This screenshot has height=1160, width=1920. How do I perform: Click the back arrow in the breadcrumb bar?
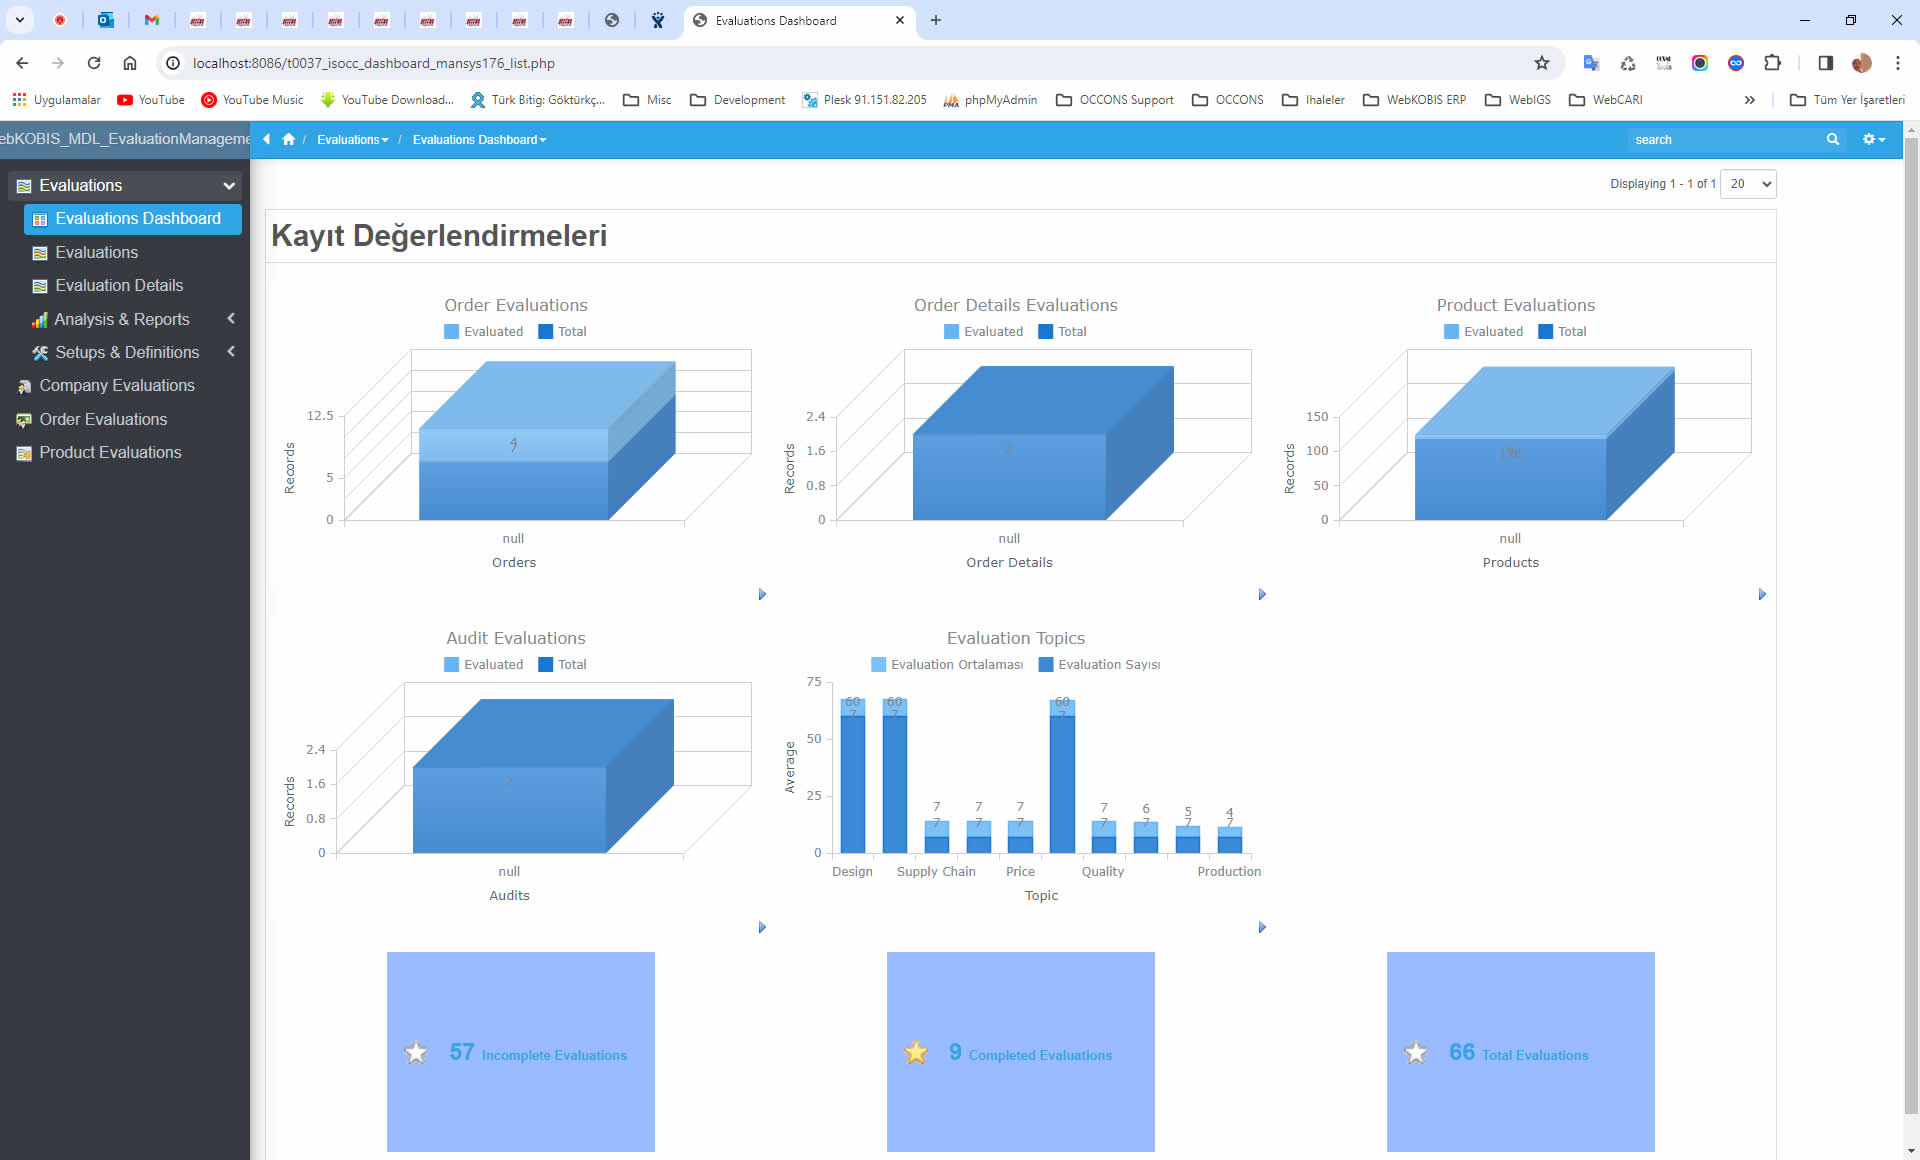(267, 140)
